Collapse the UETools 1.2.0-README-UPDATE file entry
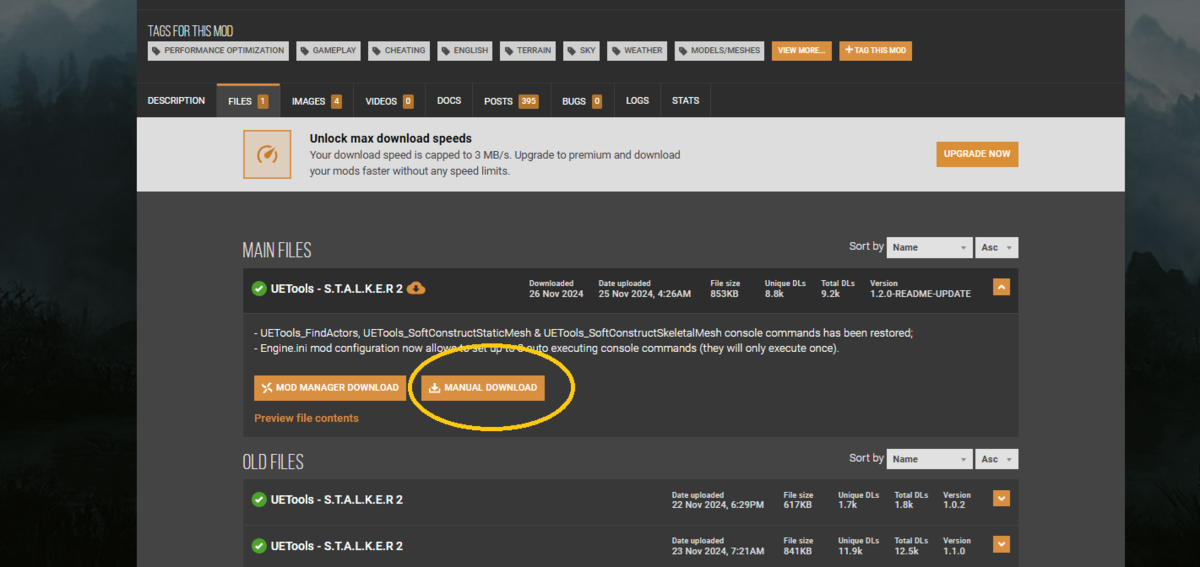The height and width of the screenshot is (567, 1200). click(1001, 287)
